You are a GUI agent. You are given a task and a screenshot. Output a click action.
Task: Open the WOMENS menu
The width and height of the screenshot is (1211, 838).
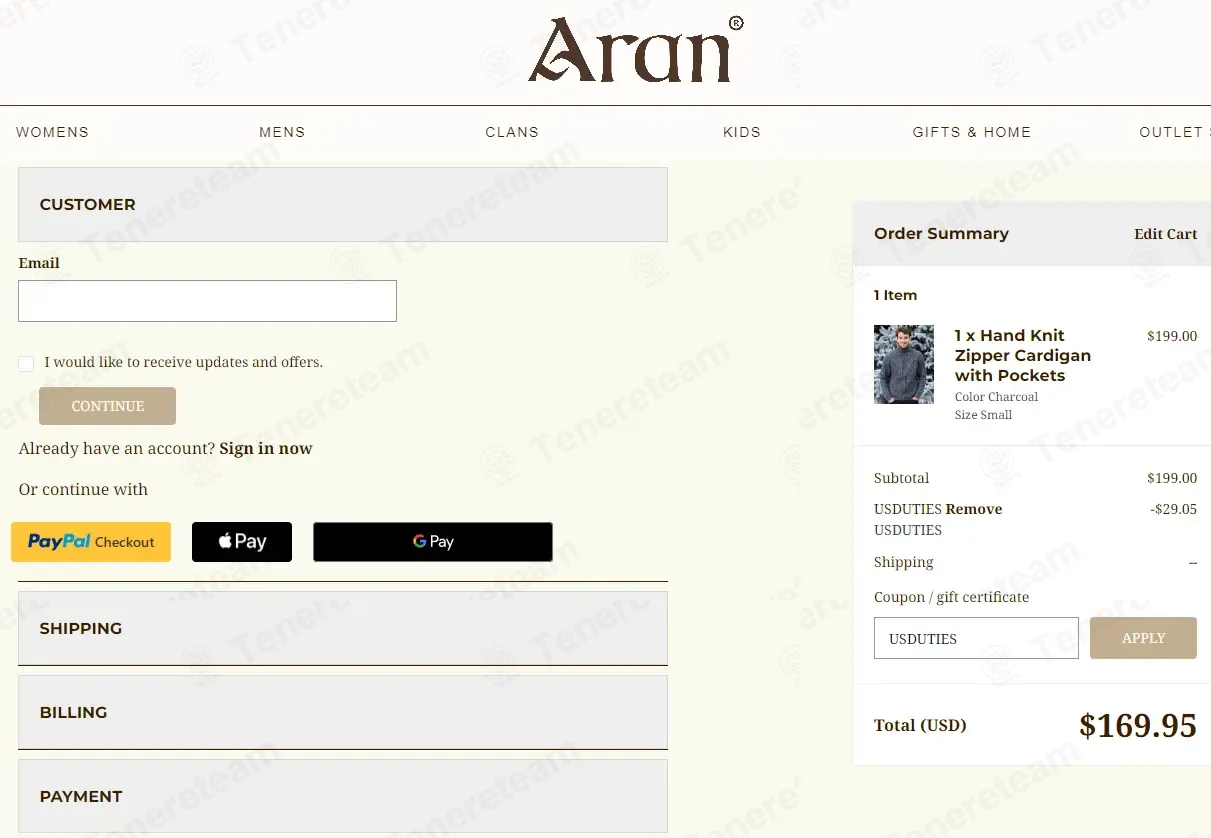click(x=52, y=132)
